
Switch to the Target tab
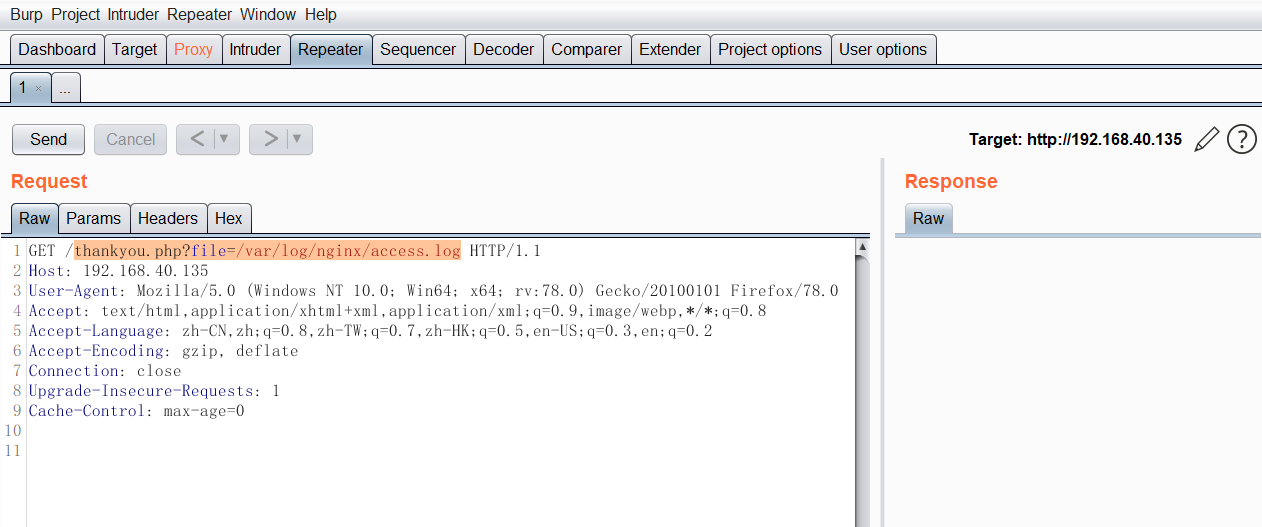(134, 49)
